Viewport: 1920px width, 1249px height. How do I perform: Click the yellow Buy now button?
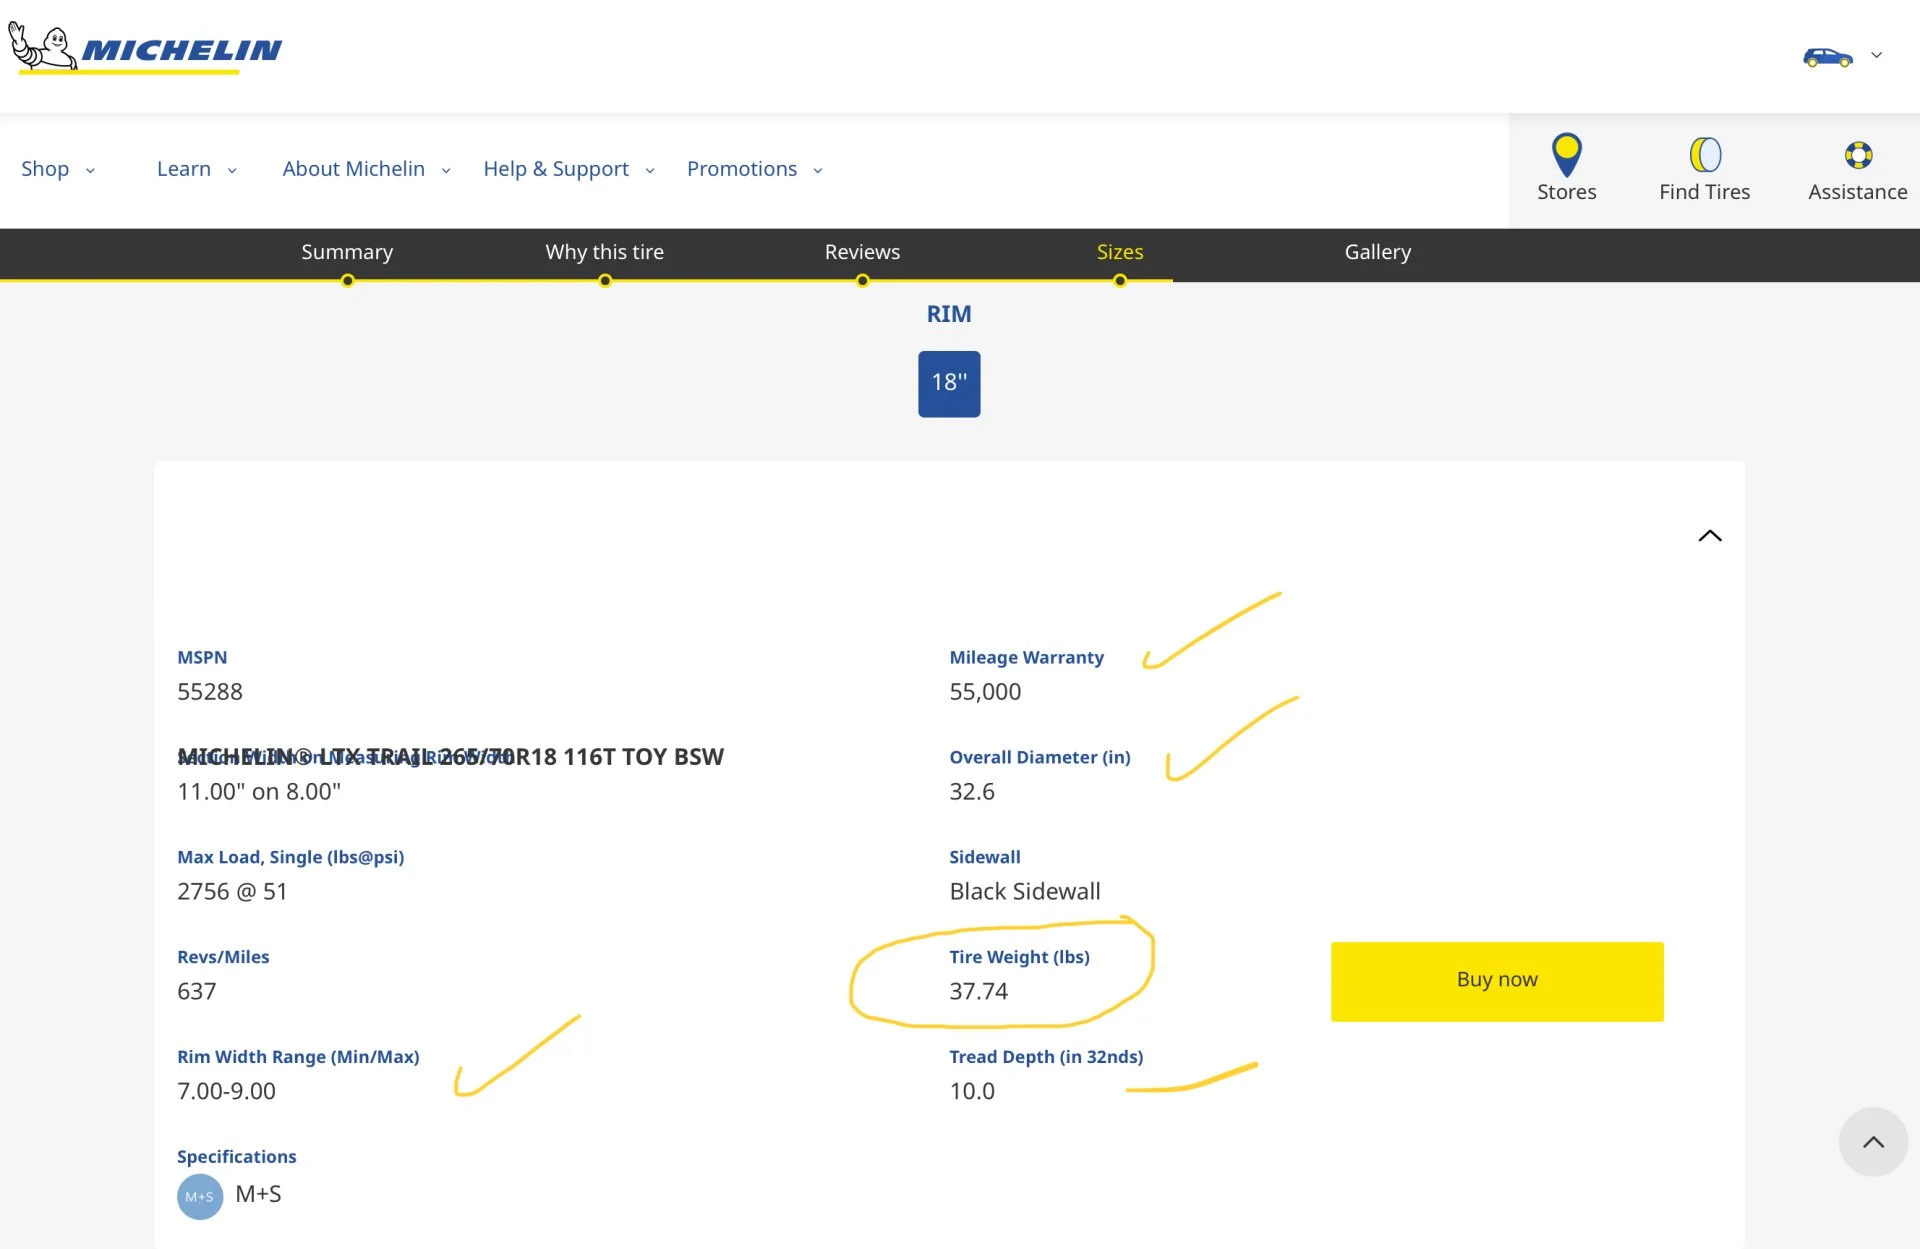pyautogui.click(x=1497, y=980)
